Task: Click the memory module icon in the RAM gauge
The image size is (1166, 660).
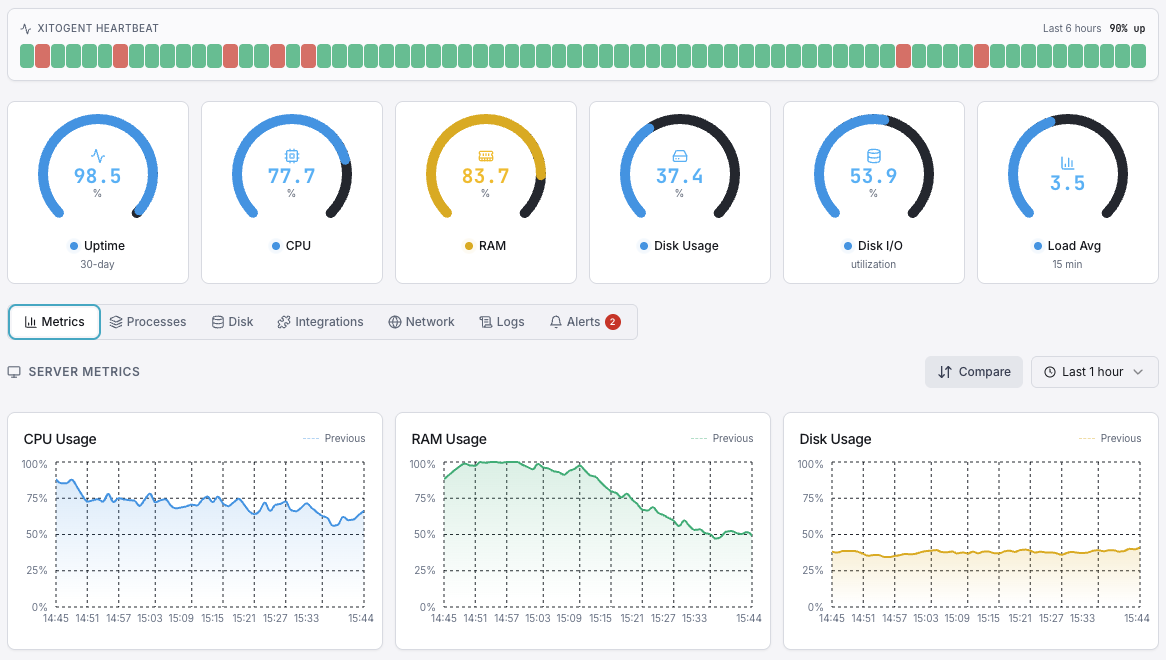Action: pyautogui.click(x=485, y=156)
